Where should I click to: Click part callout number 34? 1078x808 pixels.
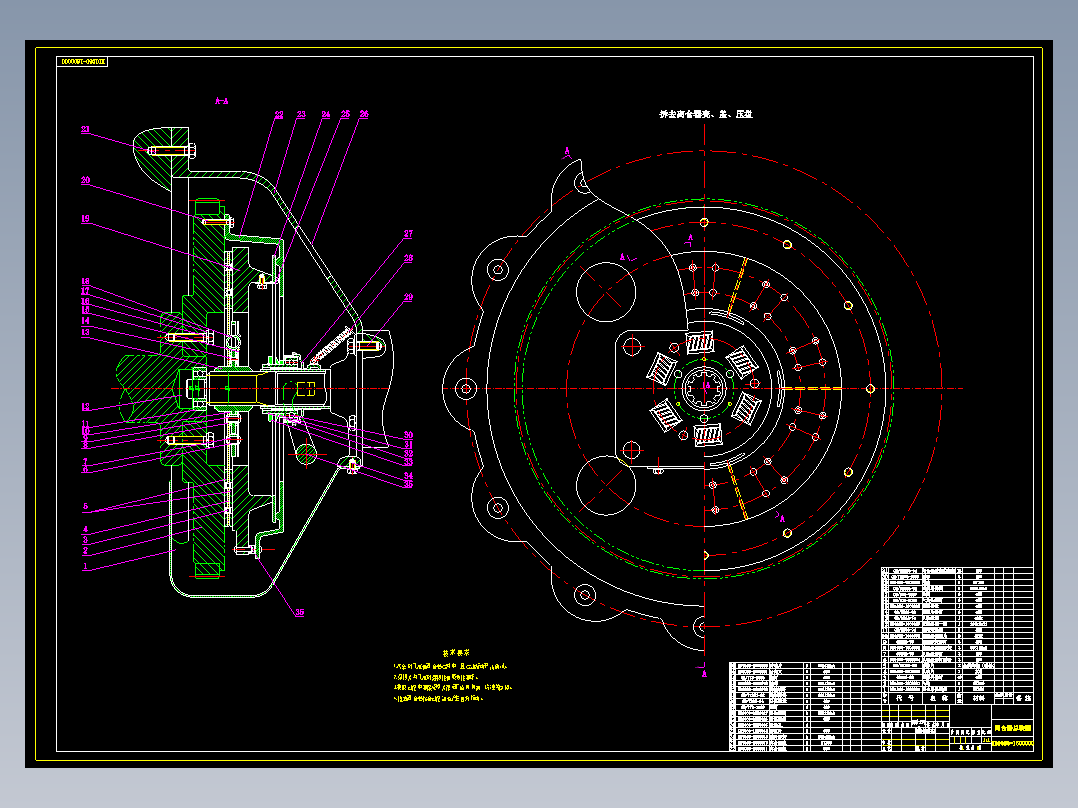pos(408,475)
